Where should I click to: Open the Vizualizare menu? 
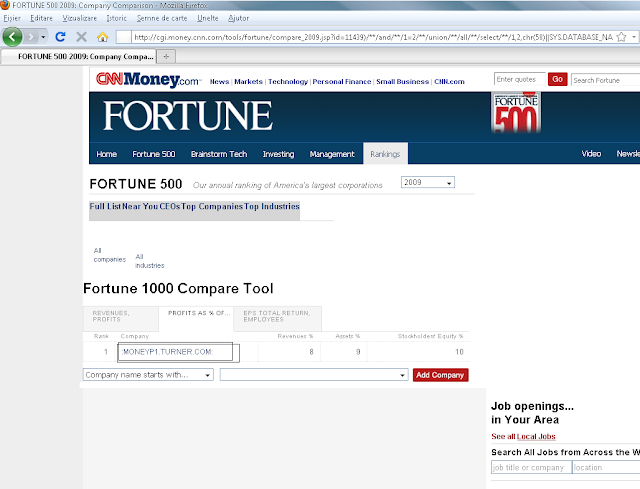[x=80, y=18]
